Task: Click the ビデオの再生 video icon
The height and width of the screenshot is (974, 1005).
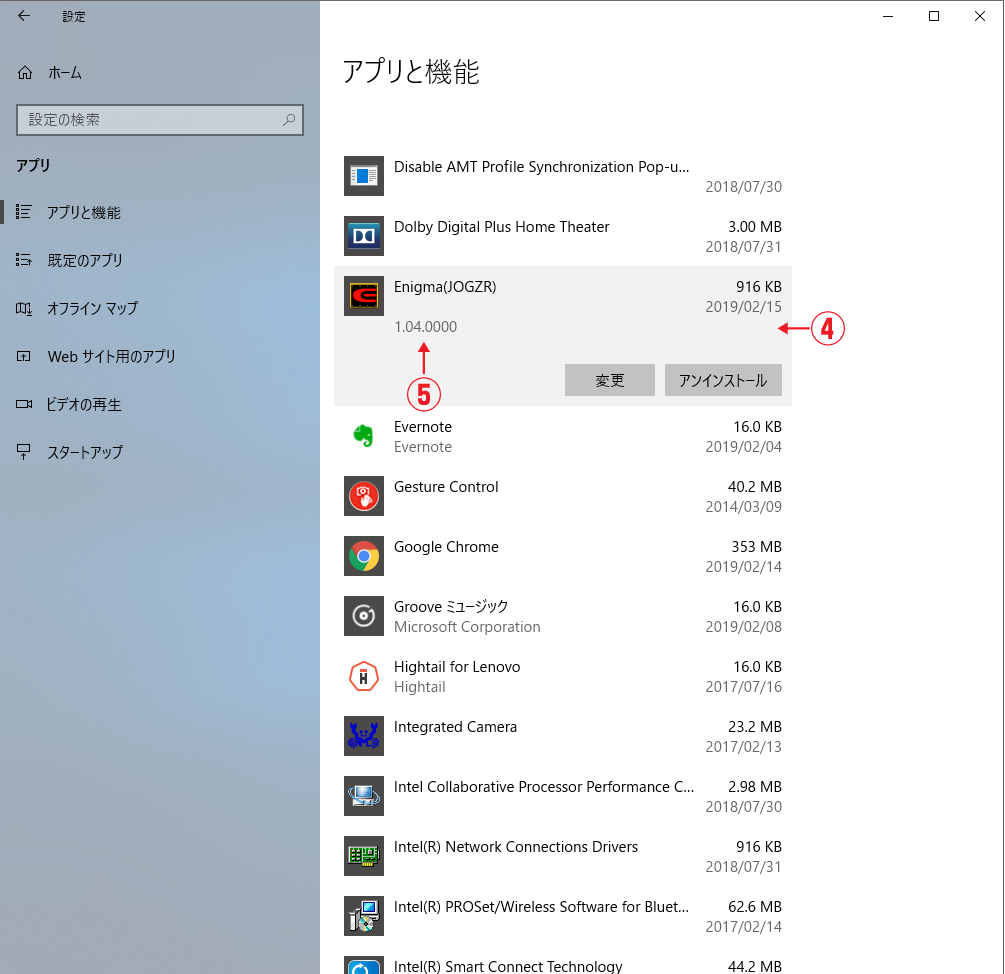Action: click(23, 404)
